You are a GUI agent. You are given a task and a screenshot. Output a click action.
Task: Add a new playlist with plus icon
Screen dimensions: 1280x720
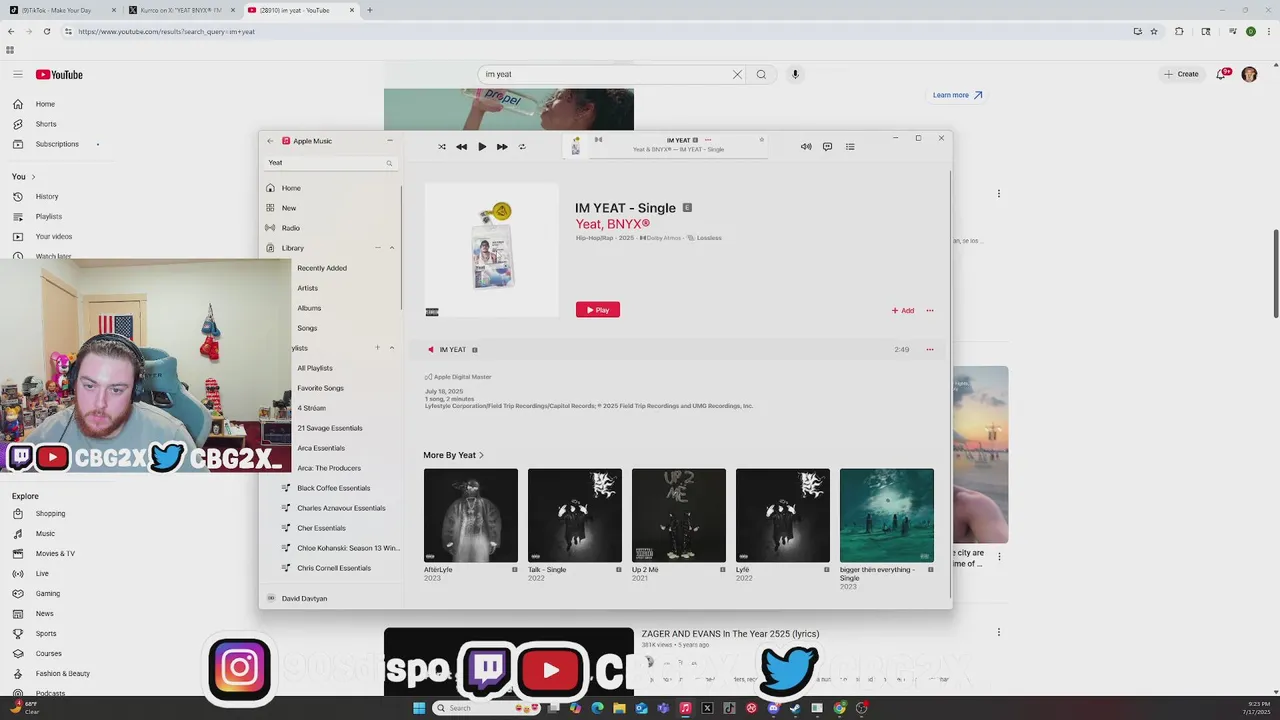click(377, 348)
